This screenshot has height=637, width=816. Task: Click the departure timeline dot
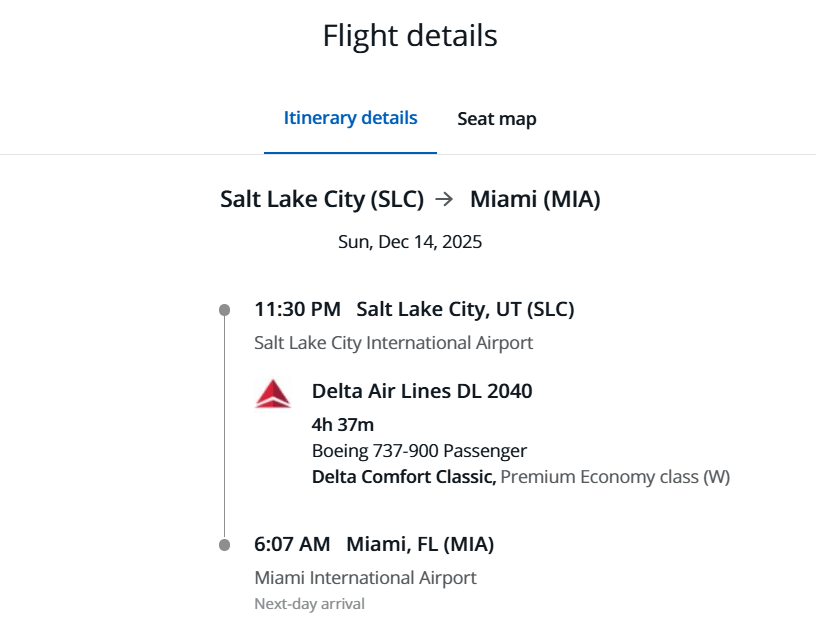(x=224, y=310)
